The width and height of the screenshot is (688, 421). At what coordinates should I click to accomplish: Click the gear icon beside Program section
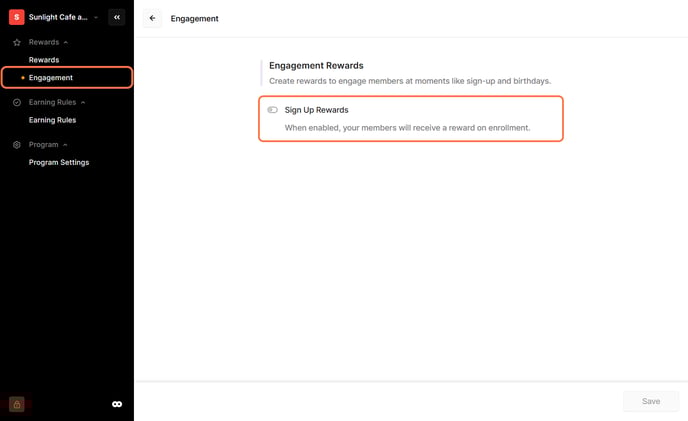(17, 144)
